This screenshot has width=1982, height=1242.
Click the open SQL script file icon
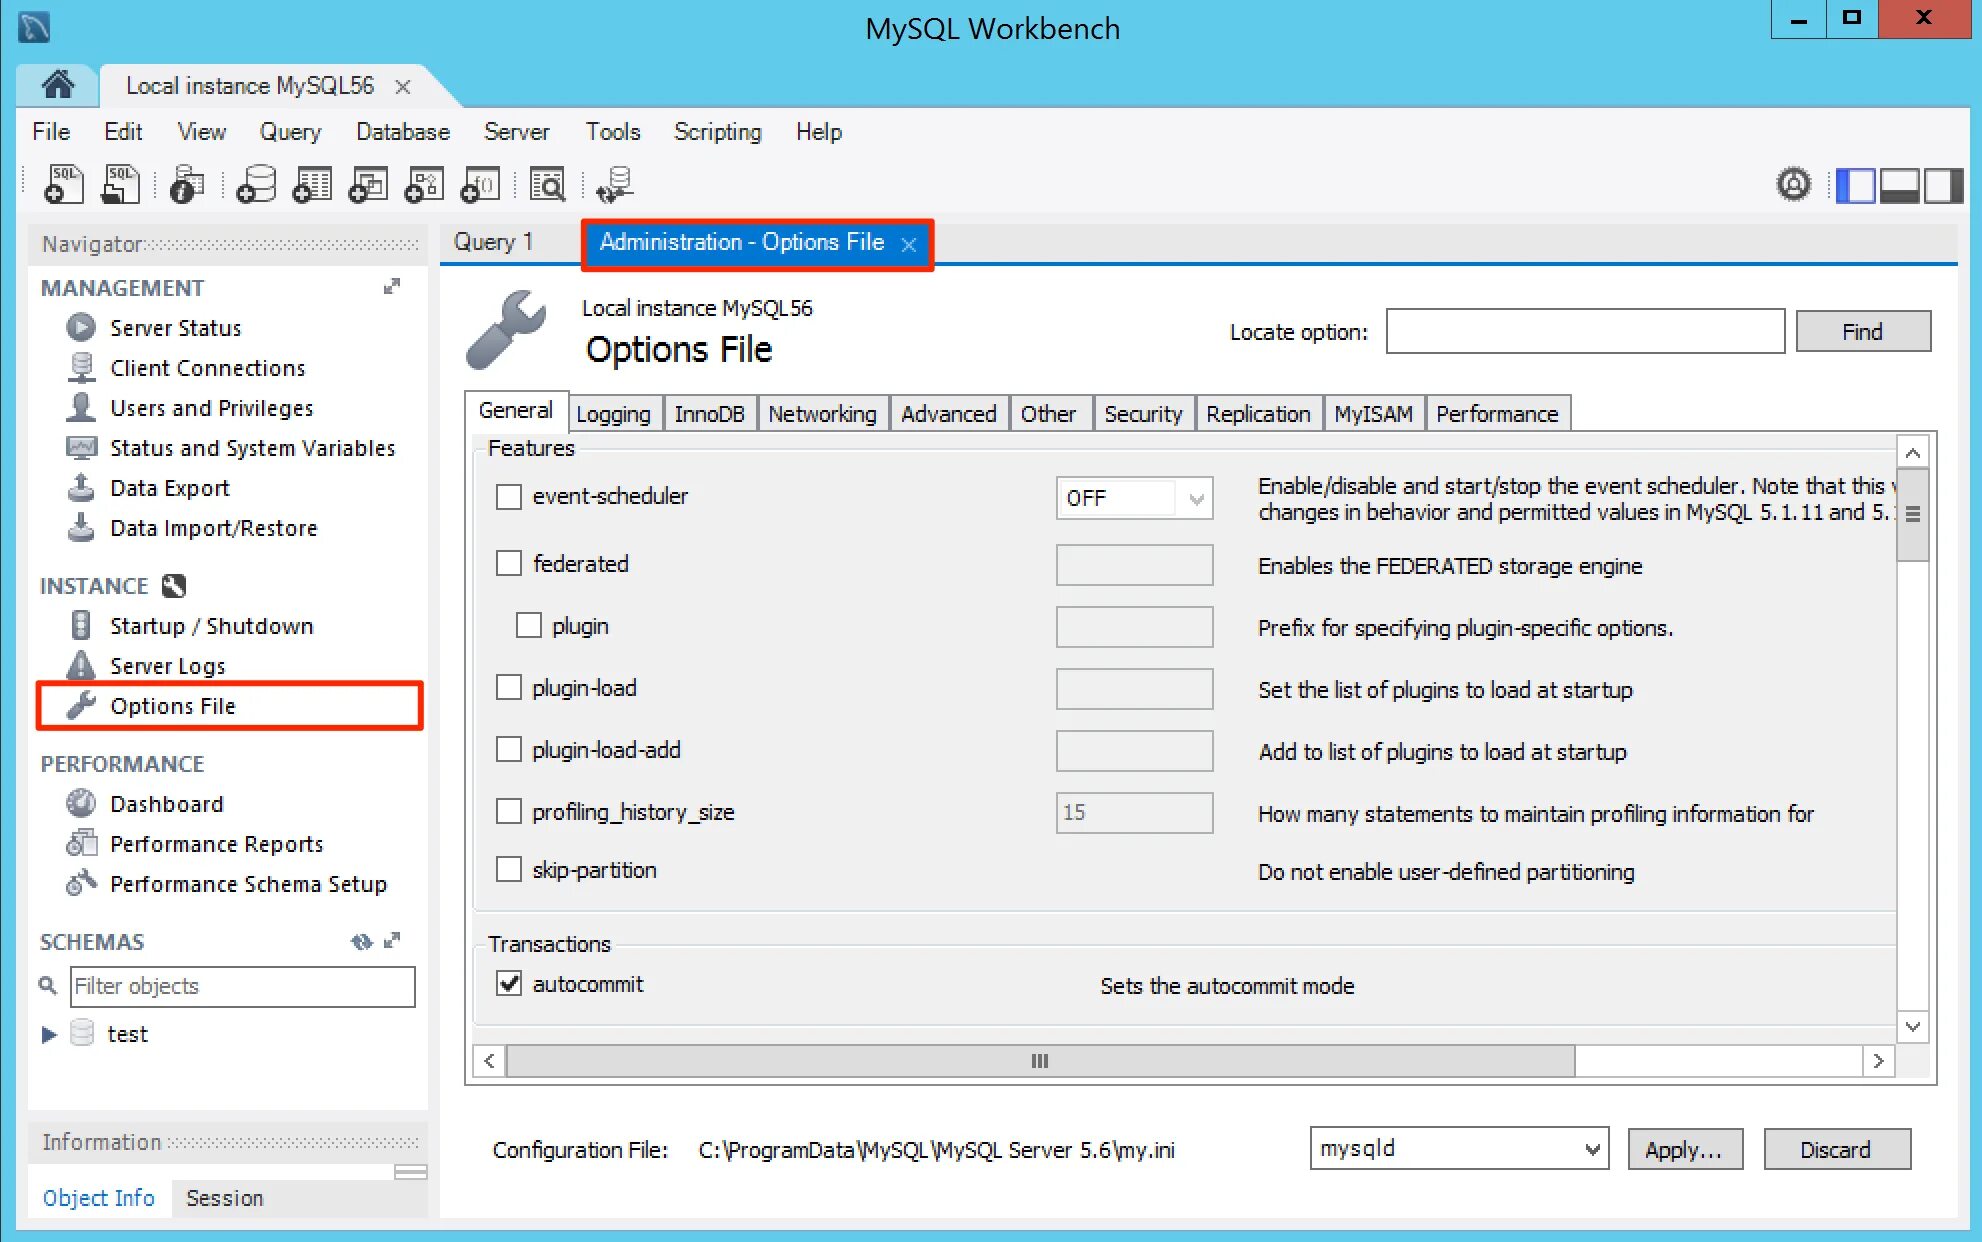(121, 185)
